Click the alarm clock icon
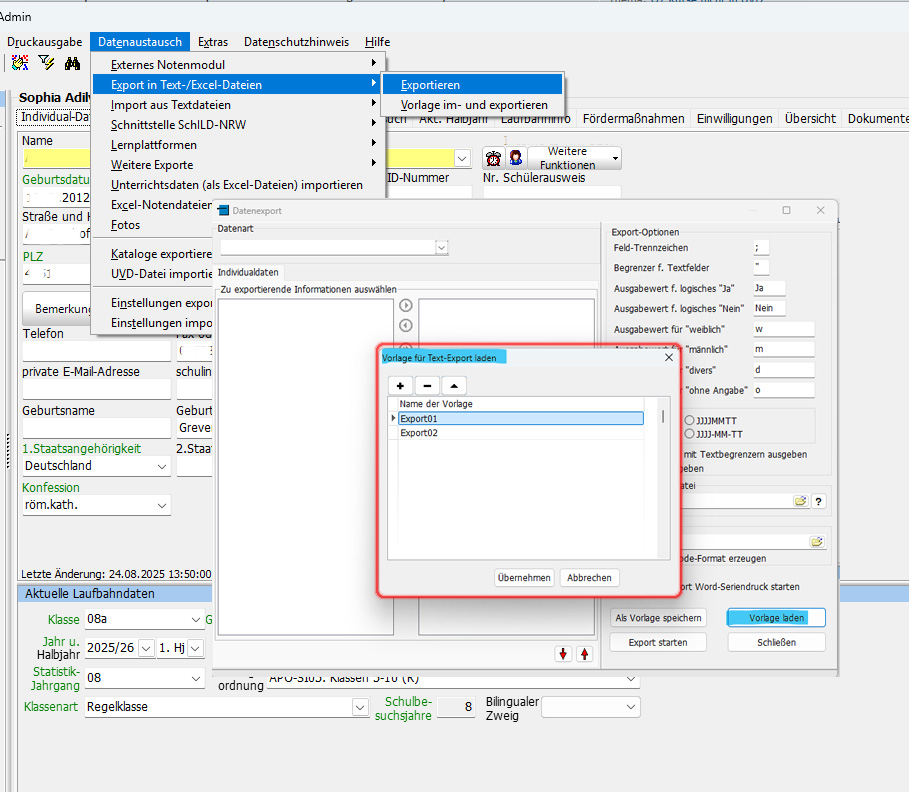 coord(493,158)
